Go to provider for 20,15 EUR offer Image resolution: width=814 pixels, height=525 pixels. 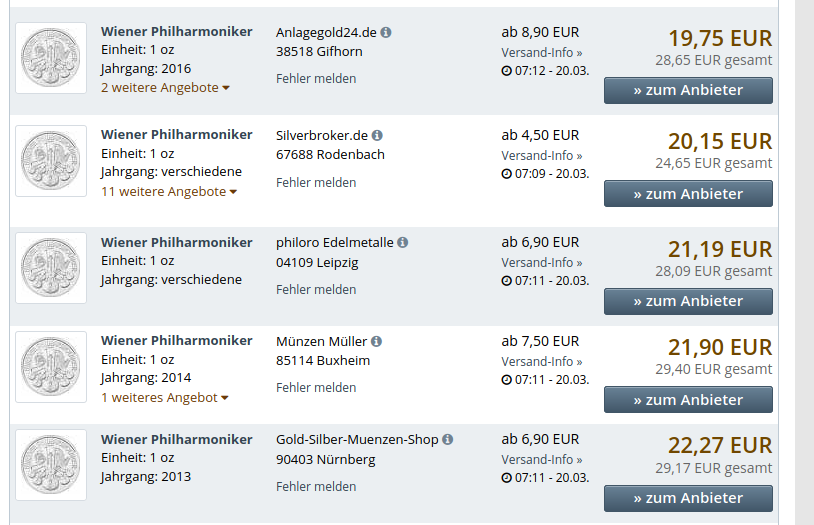[x=688, y=194]
